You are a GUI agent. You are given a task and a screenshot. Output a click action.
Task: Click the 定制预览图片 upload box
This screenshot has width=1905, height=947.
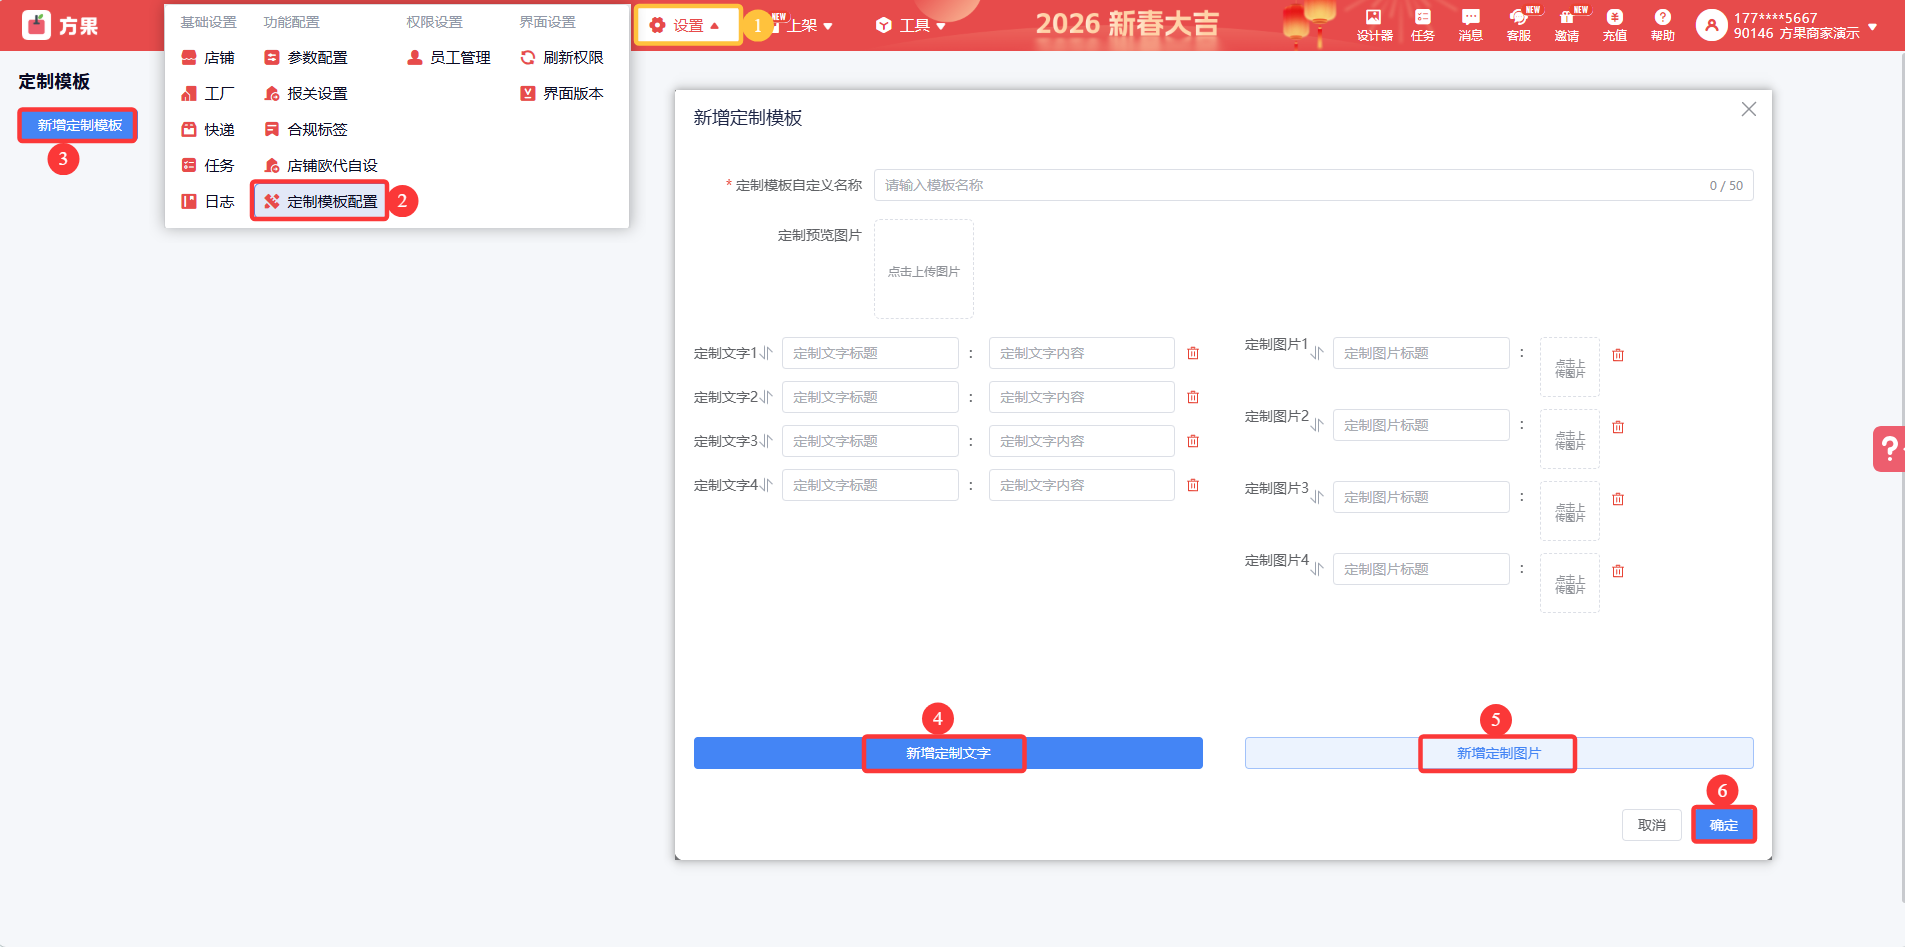click(x=924, y=269)
